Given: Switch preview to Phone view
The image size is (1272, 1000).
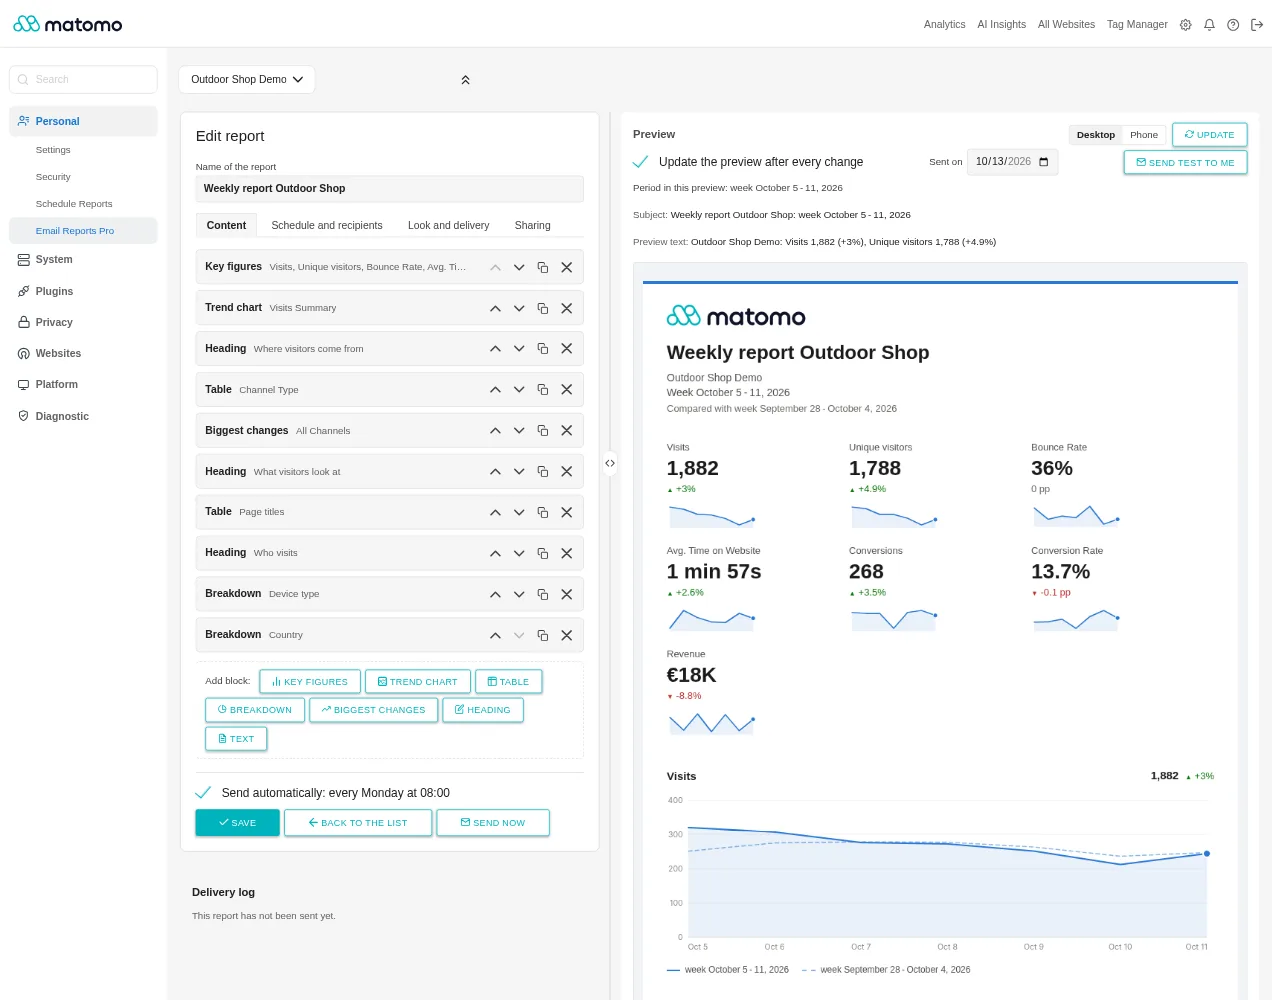Looking at the screenshot, I should 1144,135.
